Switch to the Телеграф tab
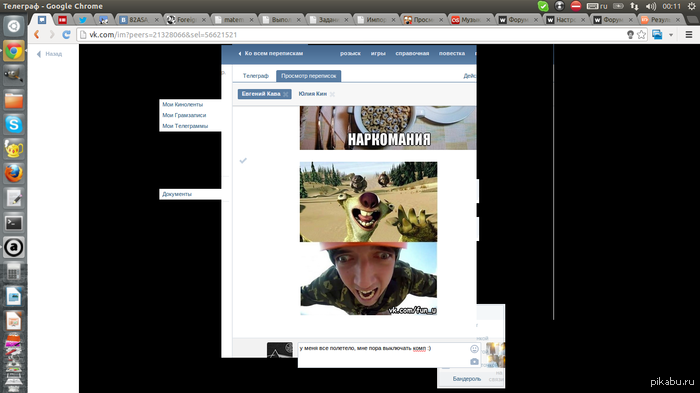 (256, 76)
